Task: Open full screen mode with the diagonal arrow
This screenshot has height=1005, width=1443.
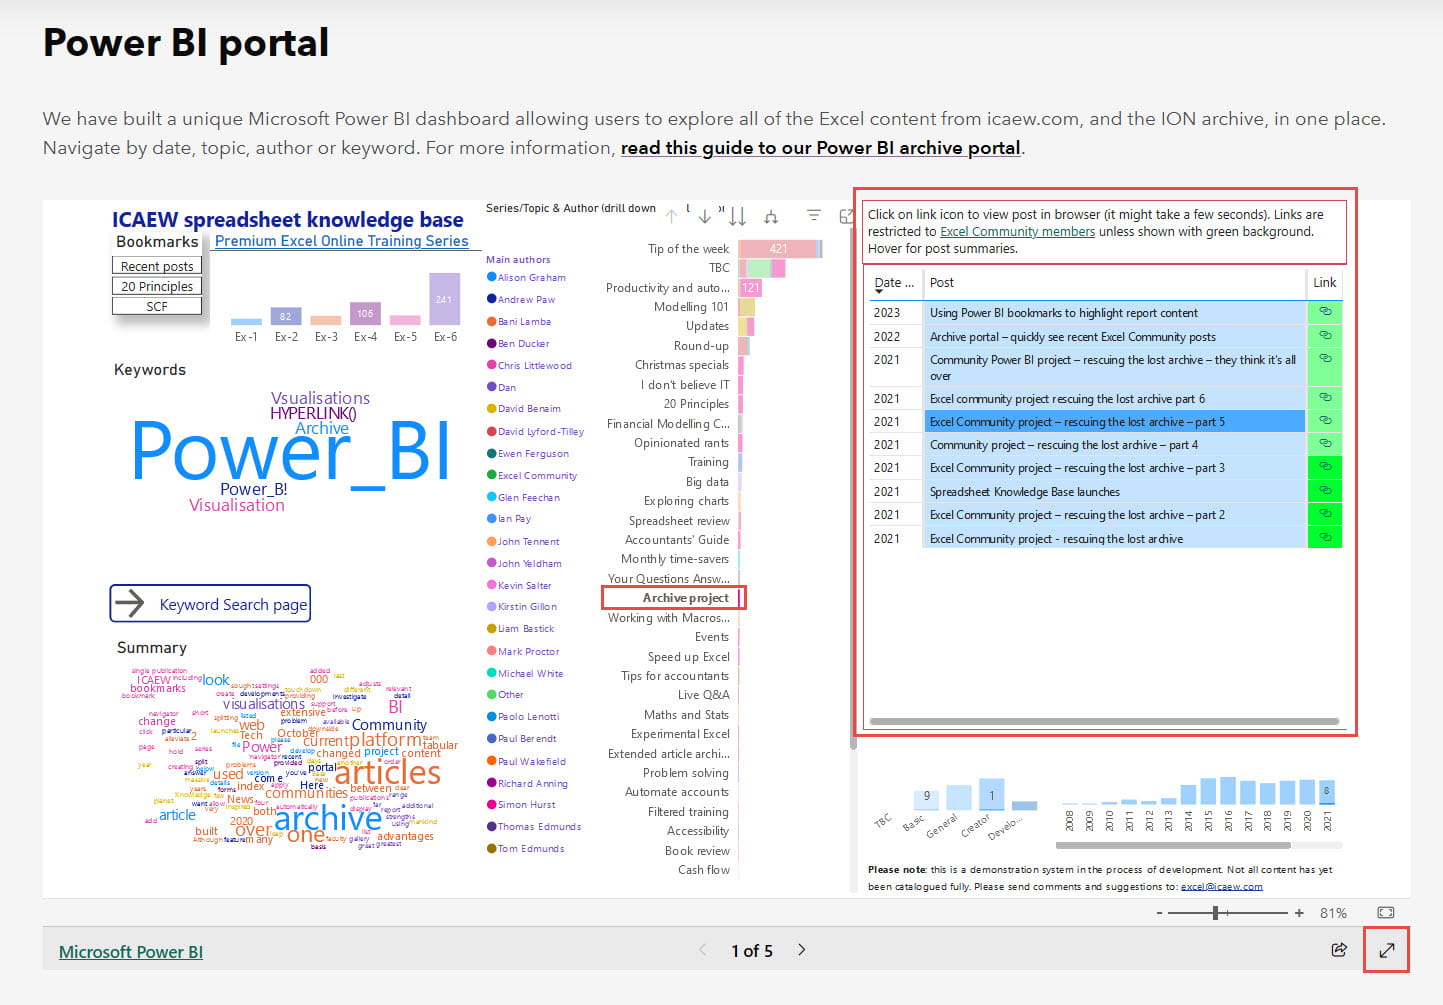Action: (1386, 950)
